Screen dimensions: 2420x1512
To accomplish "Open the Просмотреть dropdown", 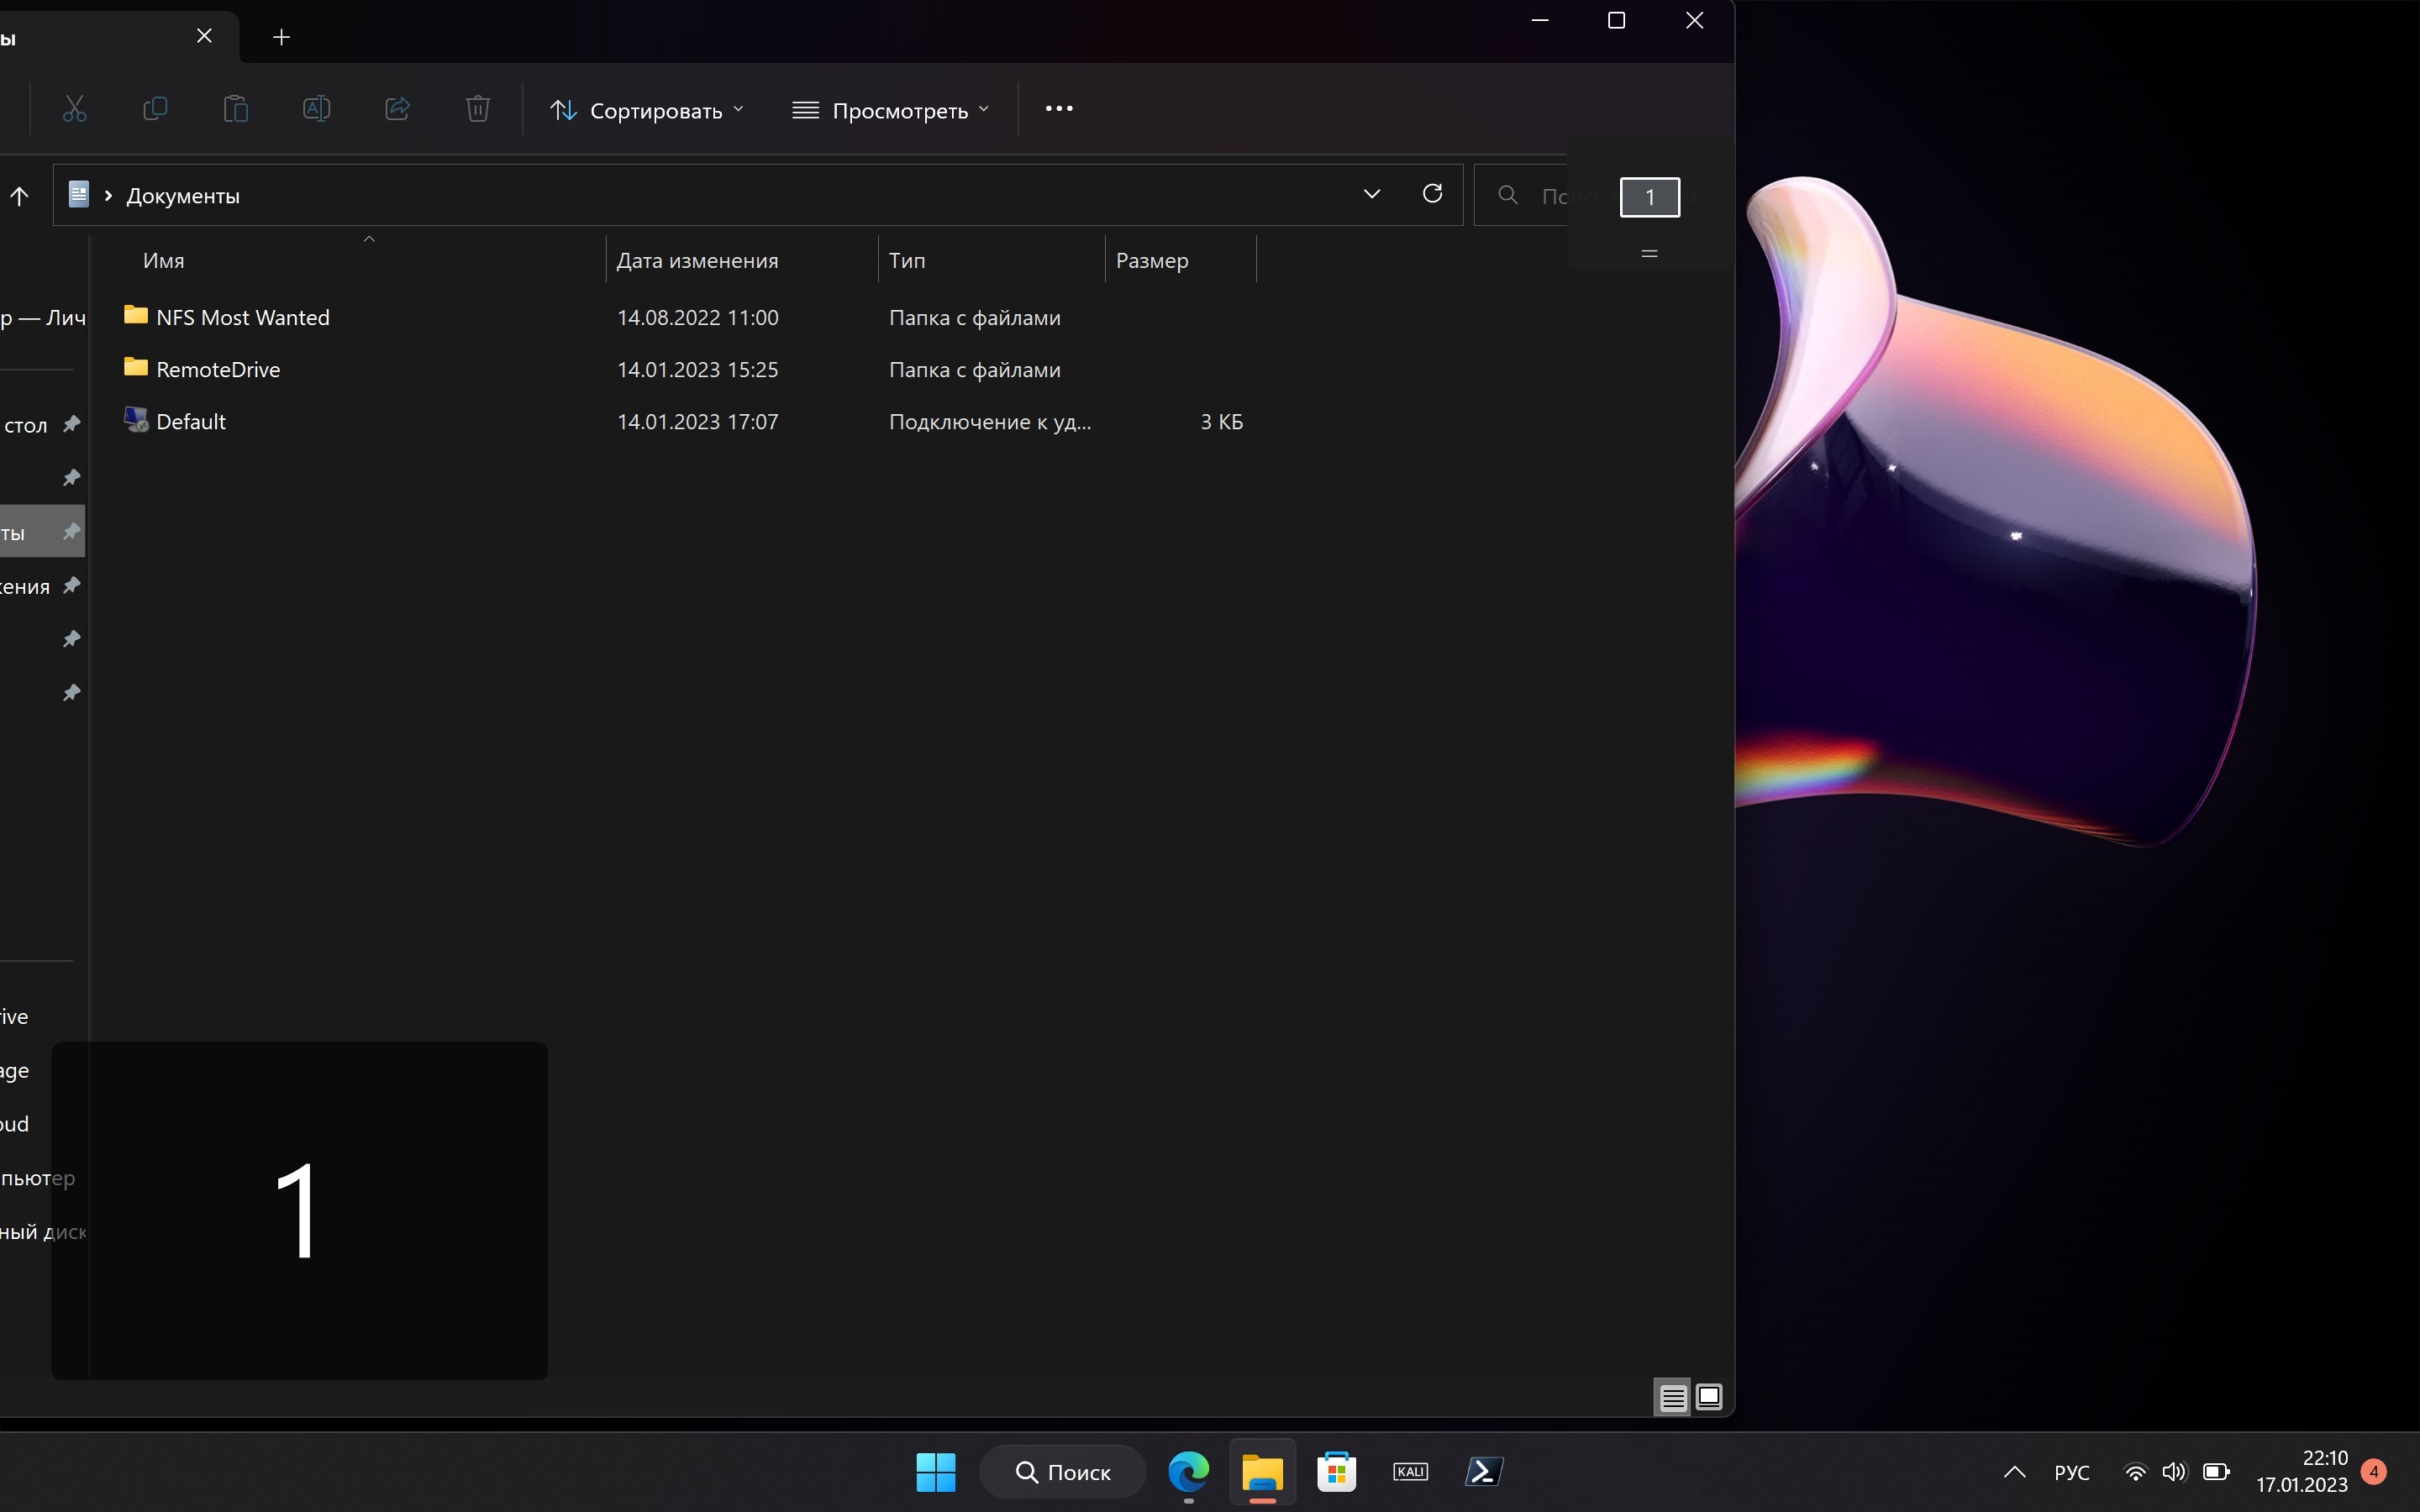I will click(891, 110).
